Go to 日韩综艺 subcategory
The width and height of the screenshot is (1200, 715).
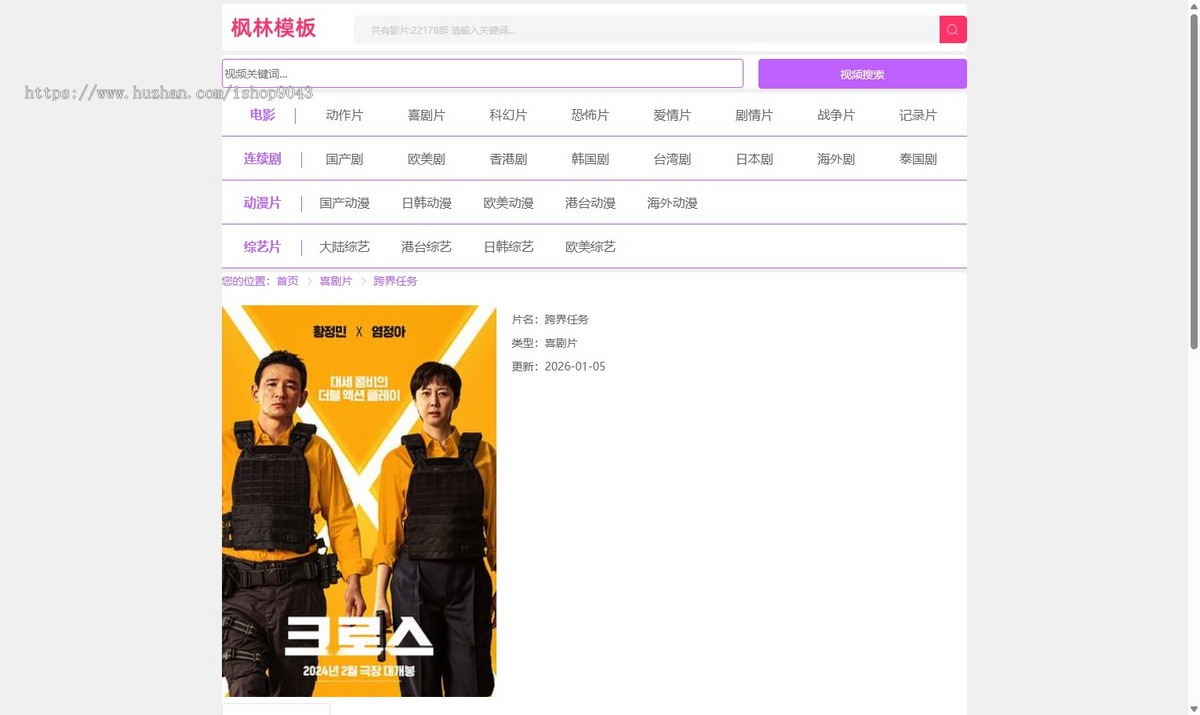(x=508, y=247)
